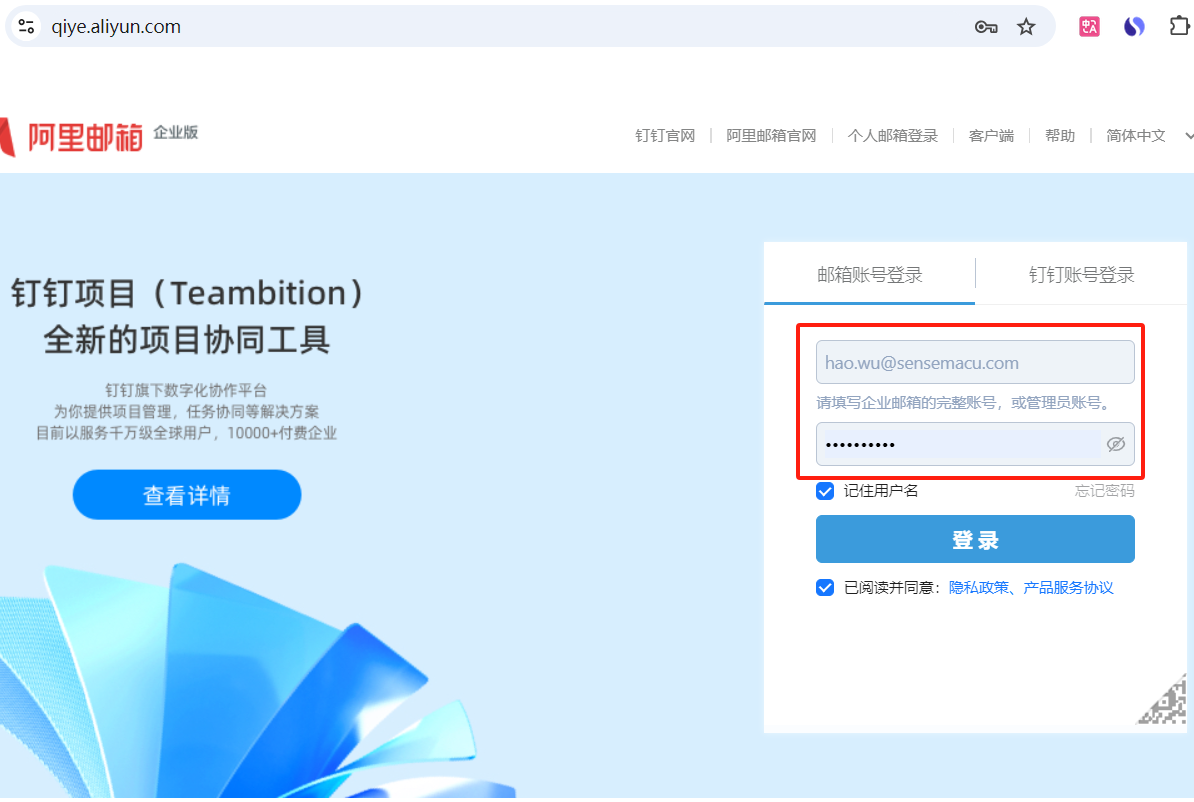Open the 客户端 nav link
The image size is (1194, 802).
(991, 136)
